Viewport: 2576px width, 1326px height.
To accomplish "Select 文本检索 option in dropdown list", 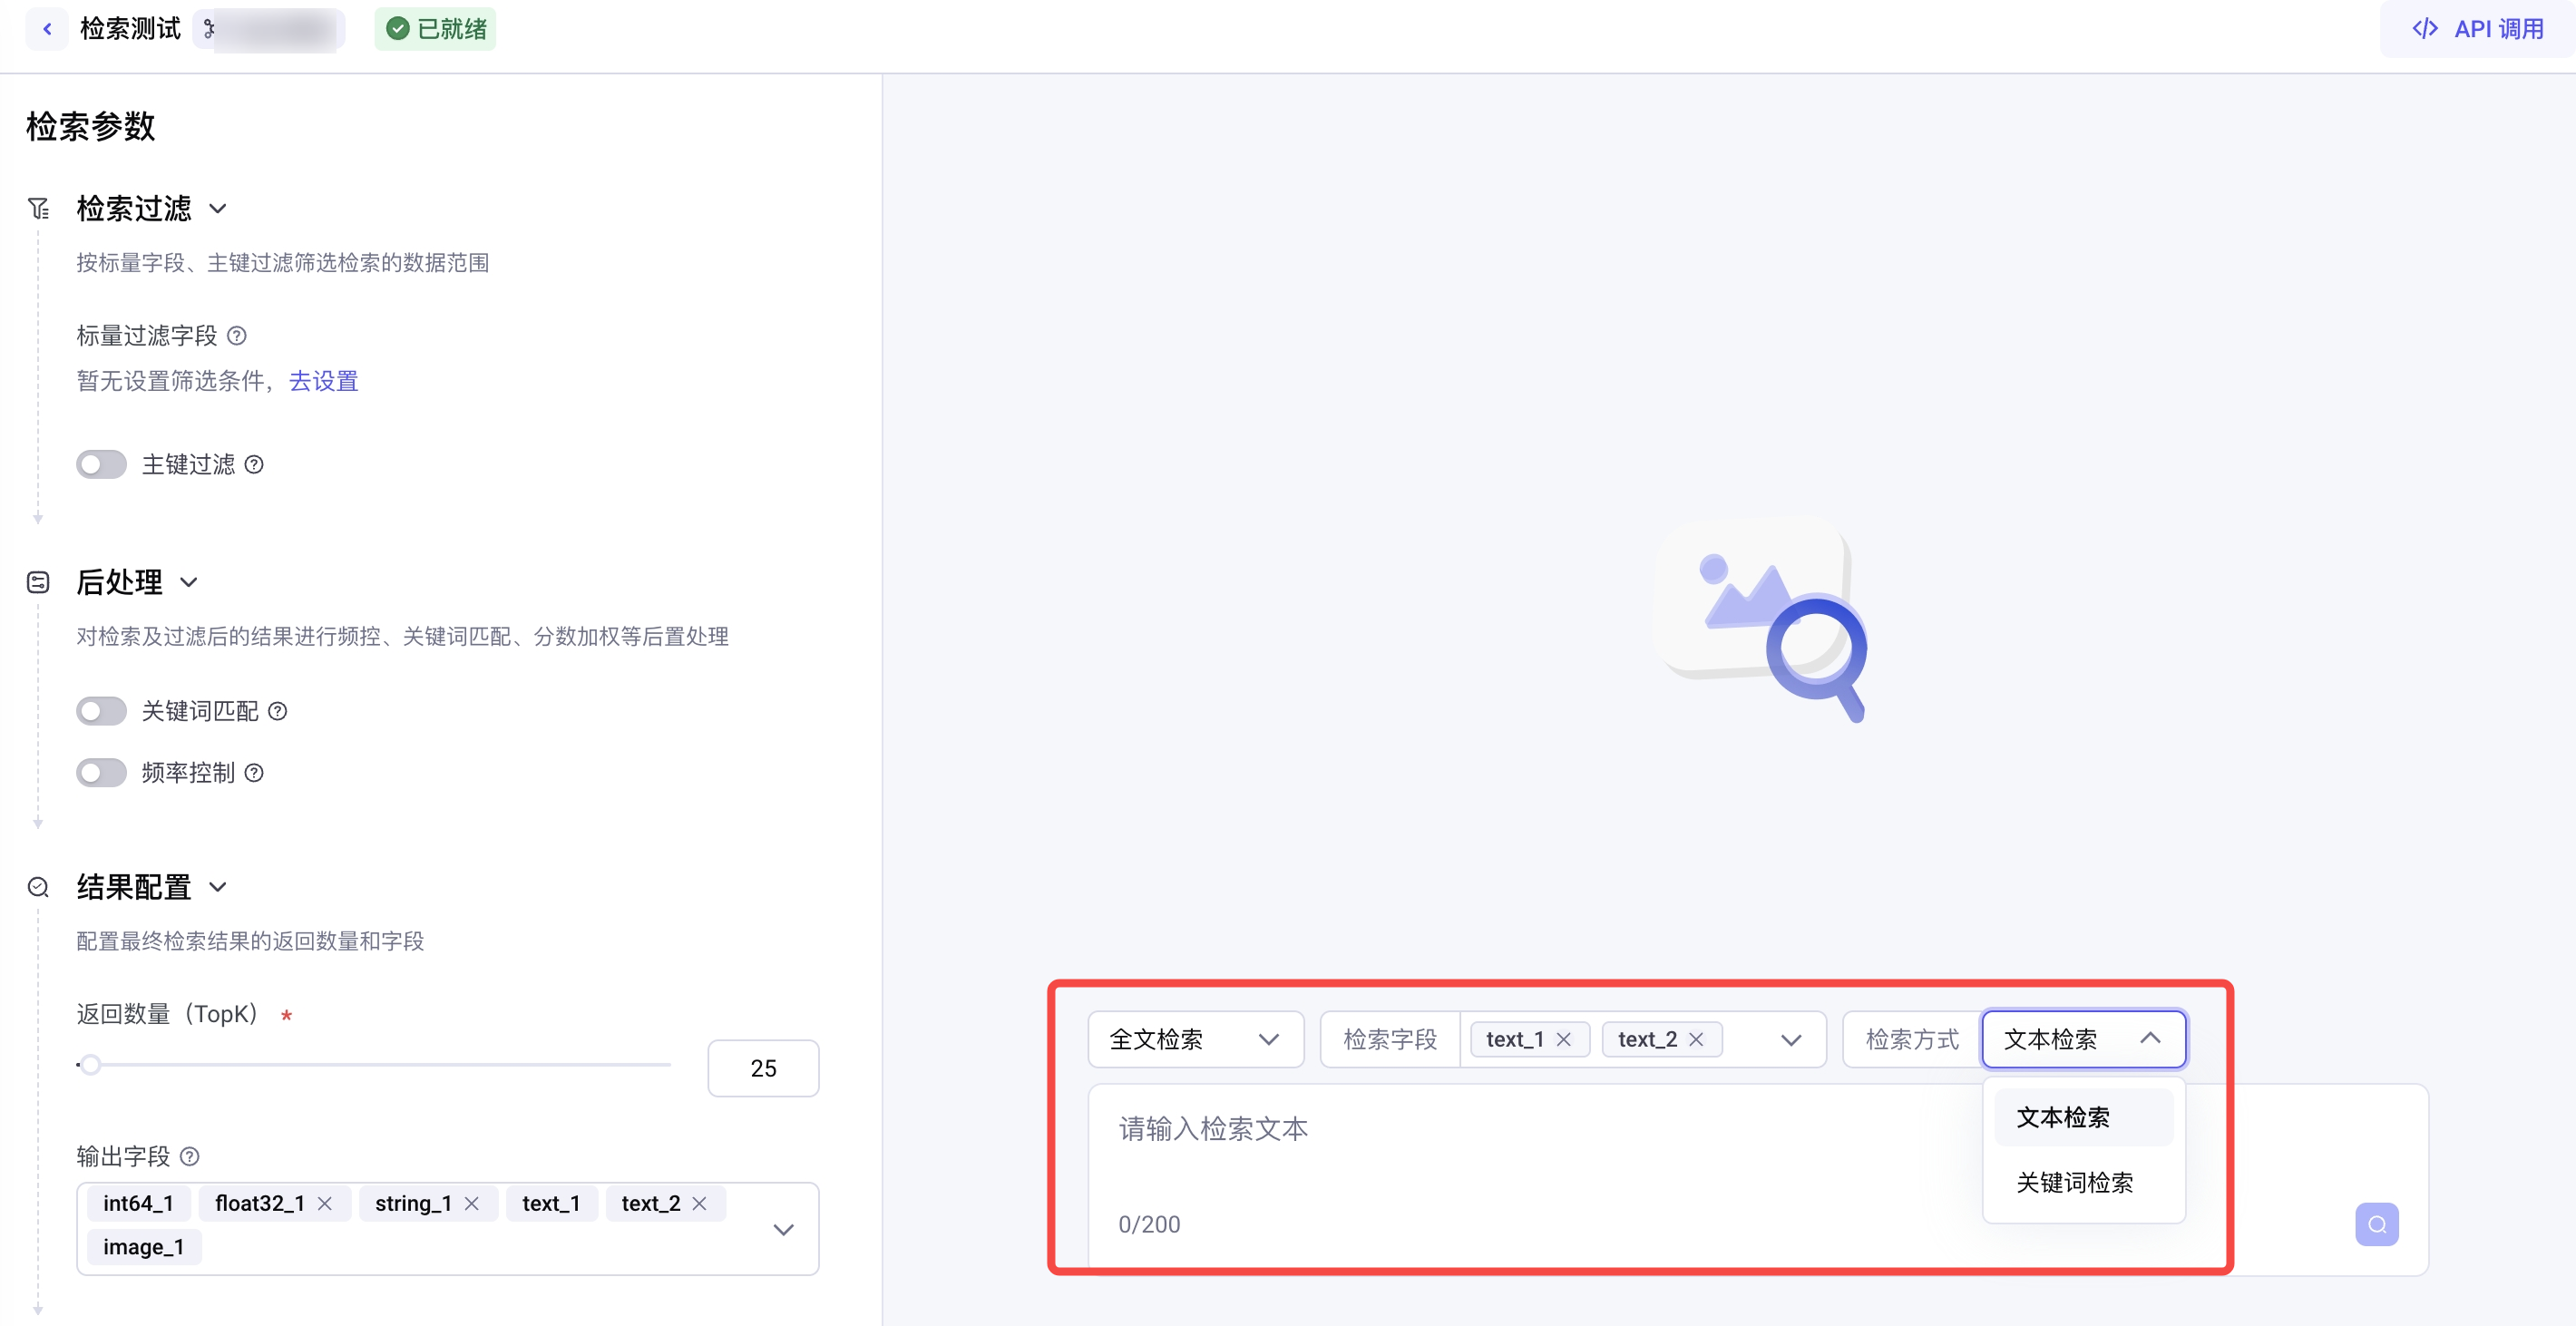I will [x=2084, y=1118].
